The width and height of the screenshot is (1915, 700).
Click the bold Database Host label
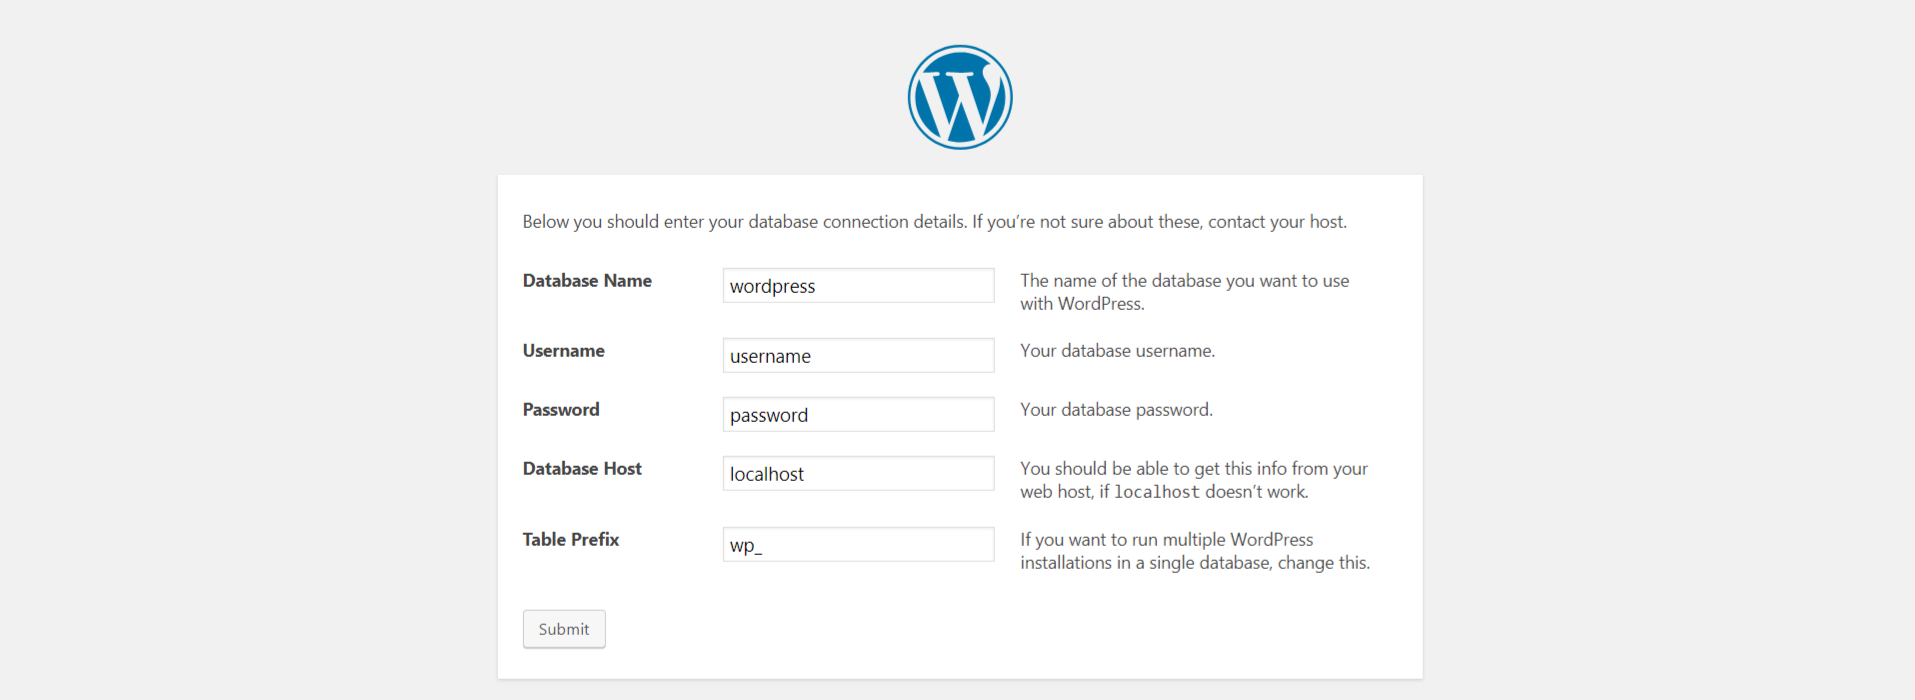582,469
